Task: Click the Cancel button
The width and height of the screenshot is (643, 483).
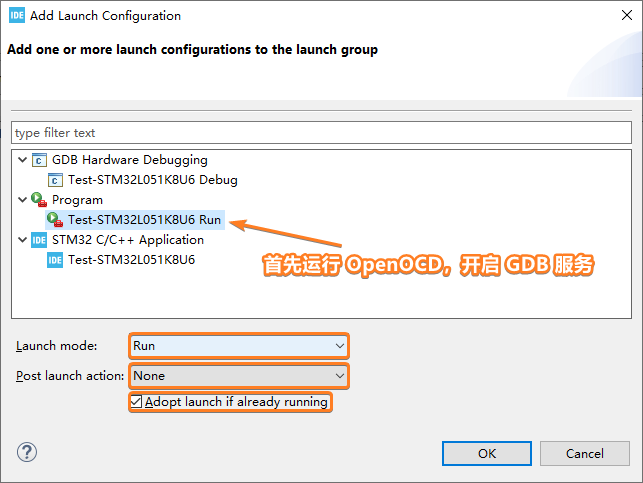Action: (585, 453)
